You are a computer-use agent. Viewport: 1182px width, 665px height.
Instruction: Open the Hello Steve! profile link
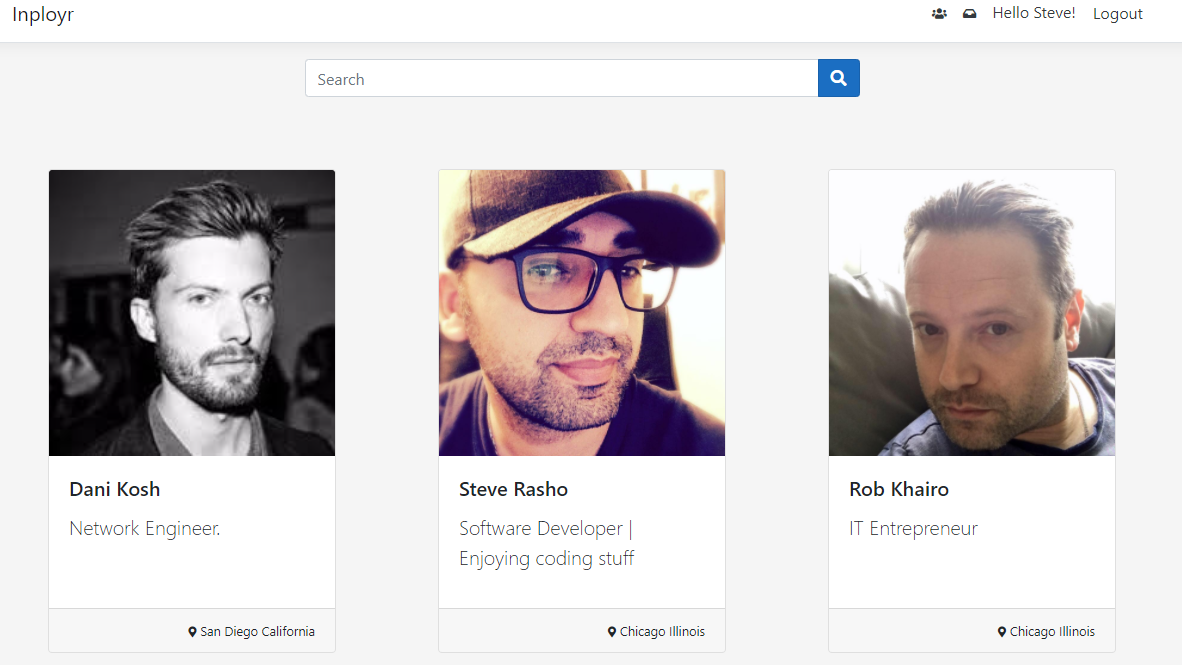pyautogui.click(x=1034, y=13)
